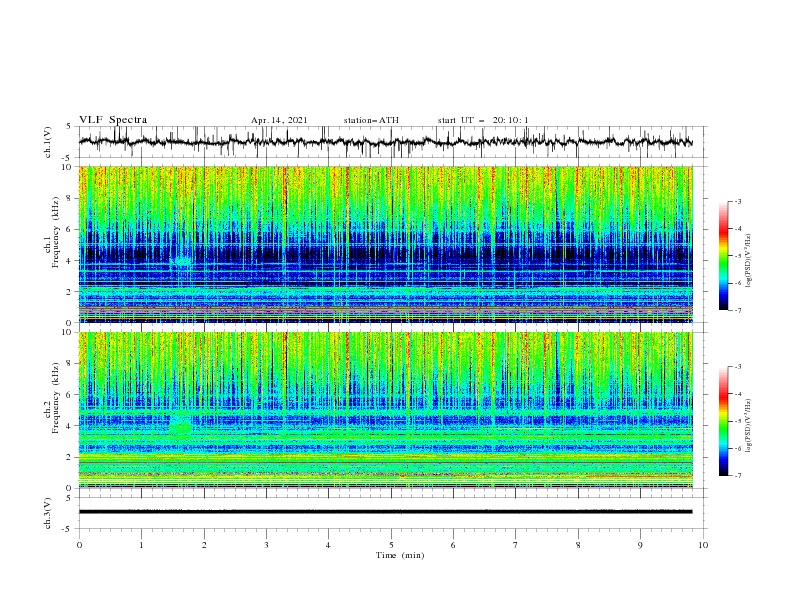Screen dimensions: 792x612
Task: Click the time axis tick label '8'
Action: coord(578,545)
